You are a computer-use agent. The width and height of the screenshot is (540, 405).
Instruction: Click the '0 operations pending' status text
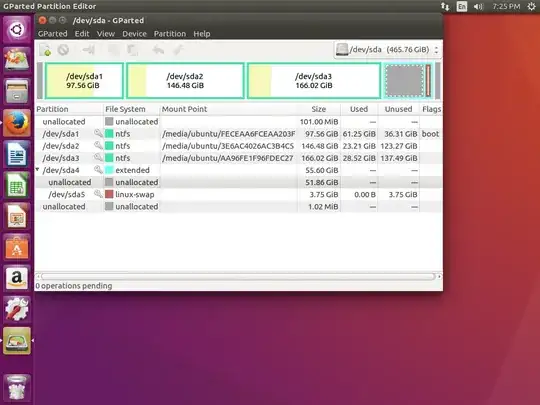(x=74, y=286)
